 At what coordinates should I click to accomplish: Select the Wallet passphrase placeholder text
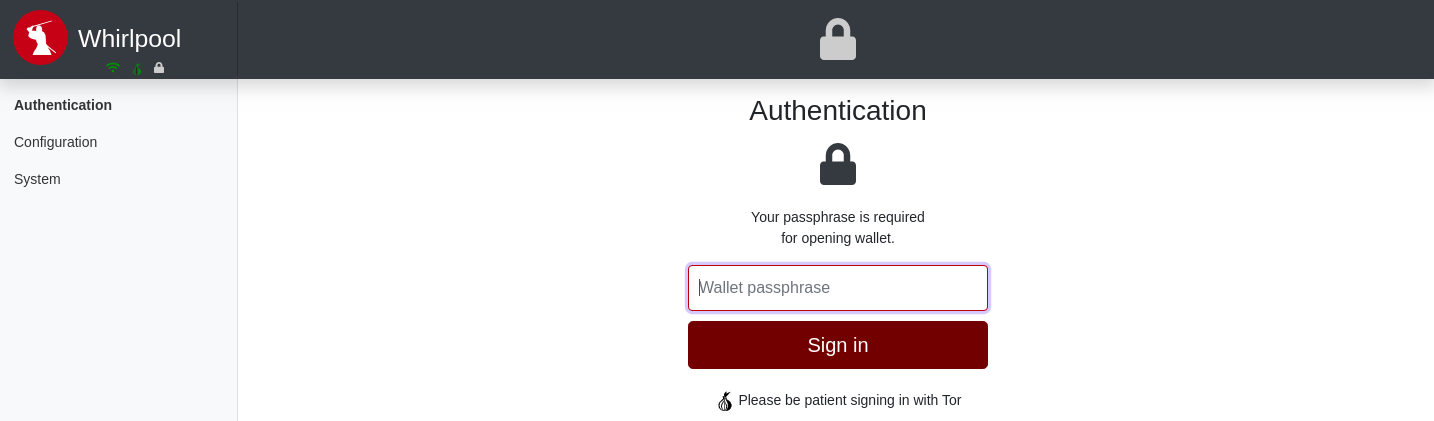(x=765, y=288)
